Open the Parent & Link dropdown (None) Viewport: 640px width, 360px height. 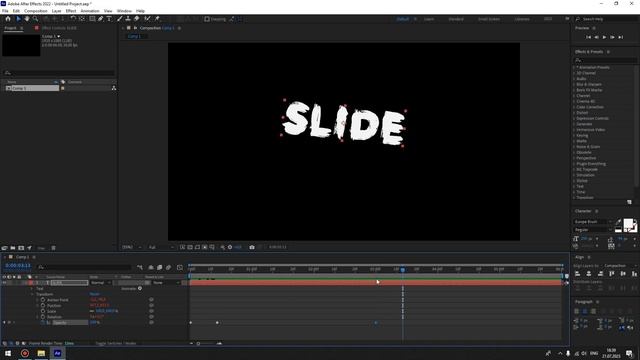click(165, 282)
